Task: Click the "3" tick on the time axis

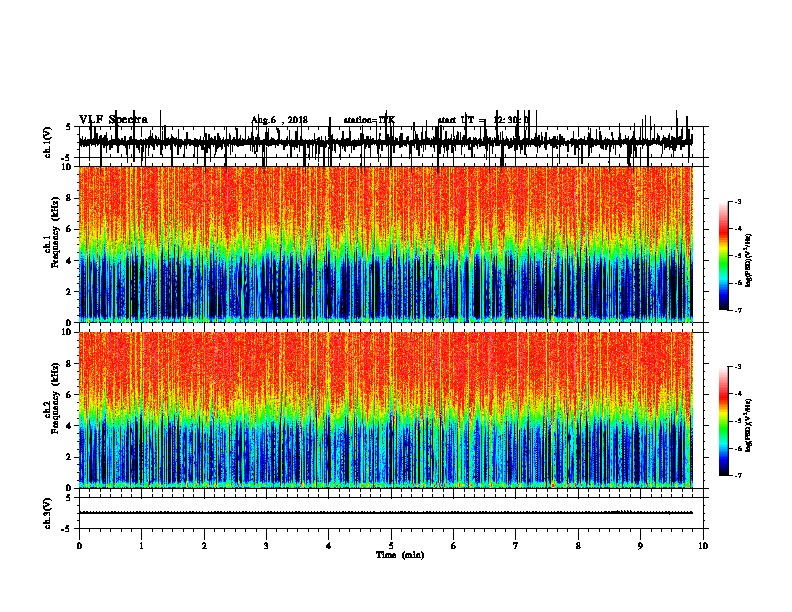Action: point(266,546)
